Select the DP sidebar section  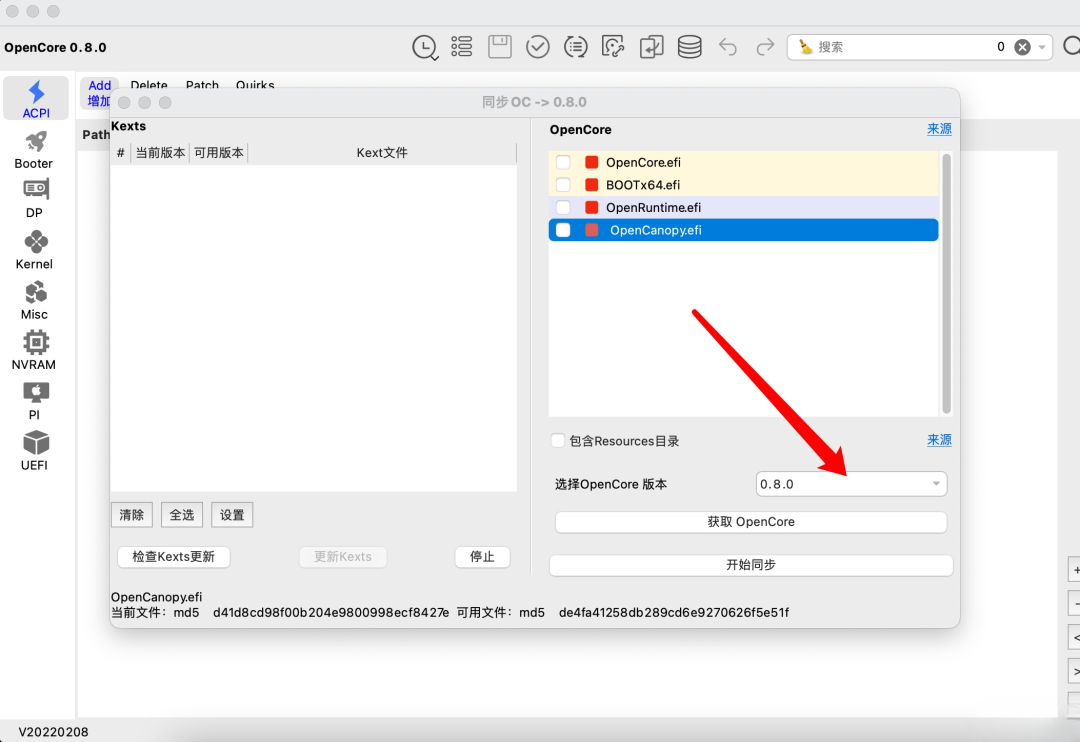[34, 198]
